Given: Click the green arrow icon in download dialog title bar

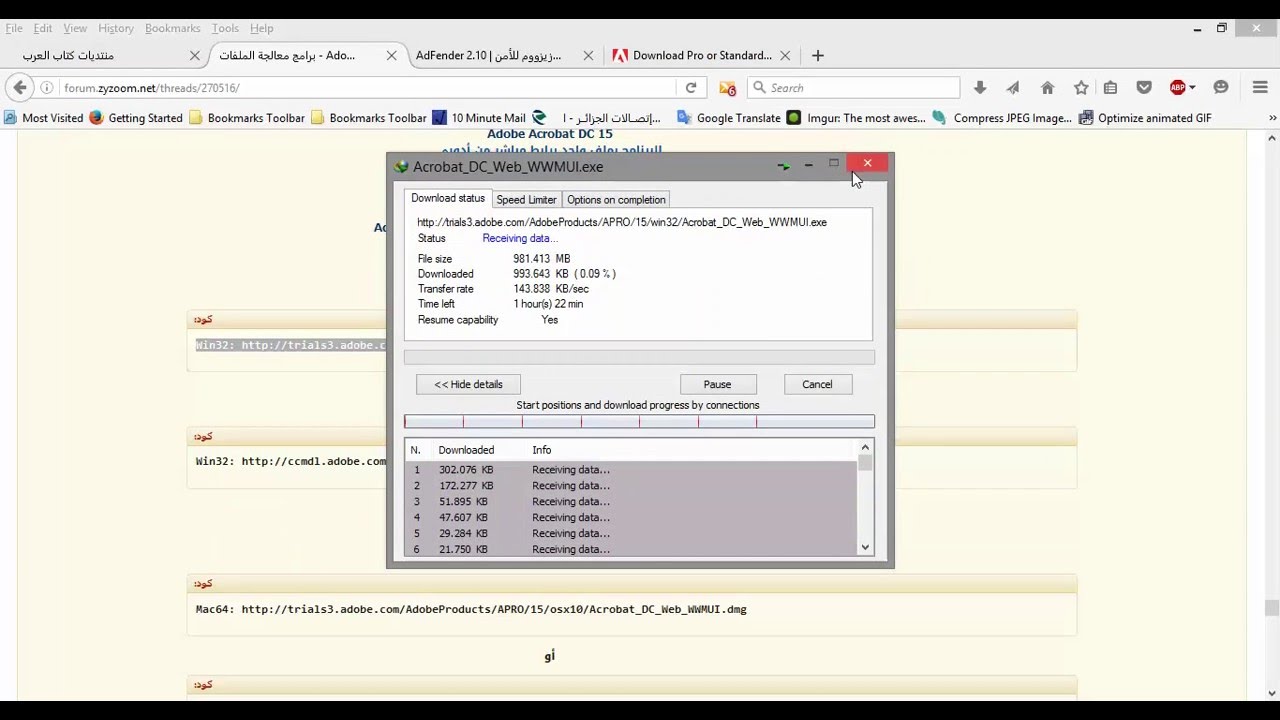Looking at the screenshot, I should (783, 166).
